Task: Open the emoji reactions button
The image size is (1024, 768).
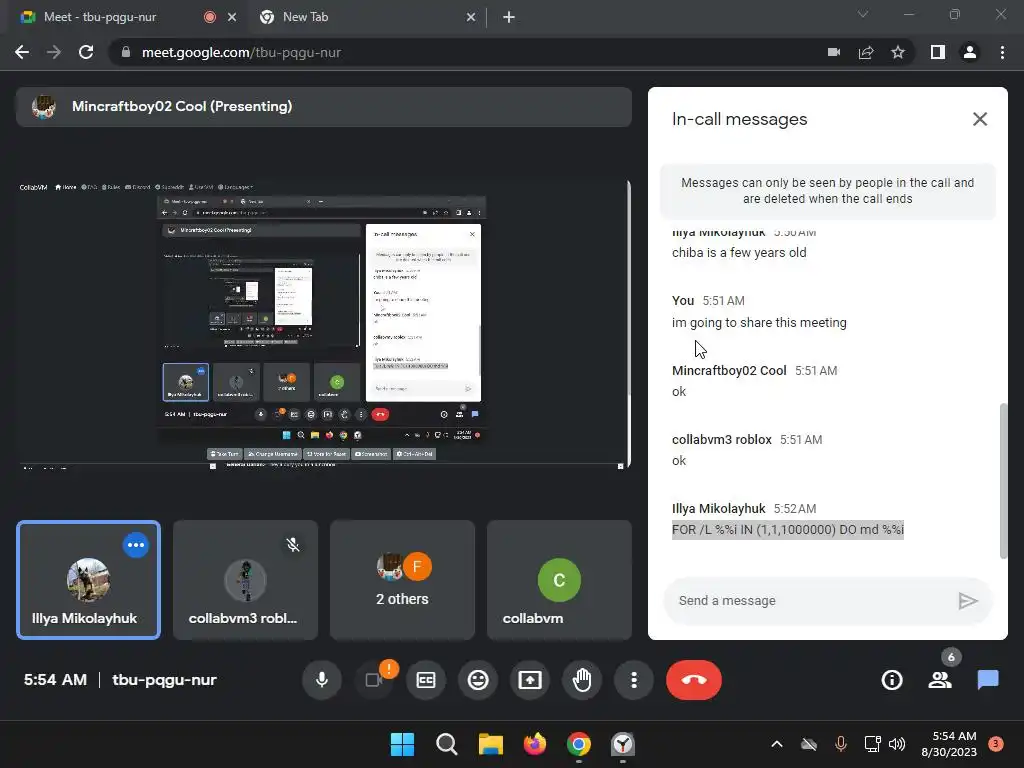Action: (478, 680)
